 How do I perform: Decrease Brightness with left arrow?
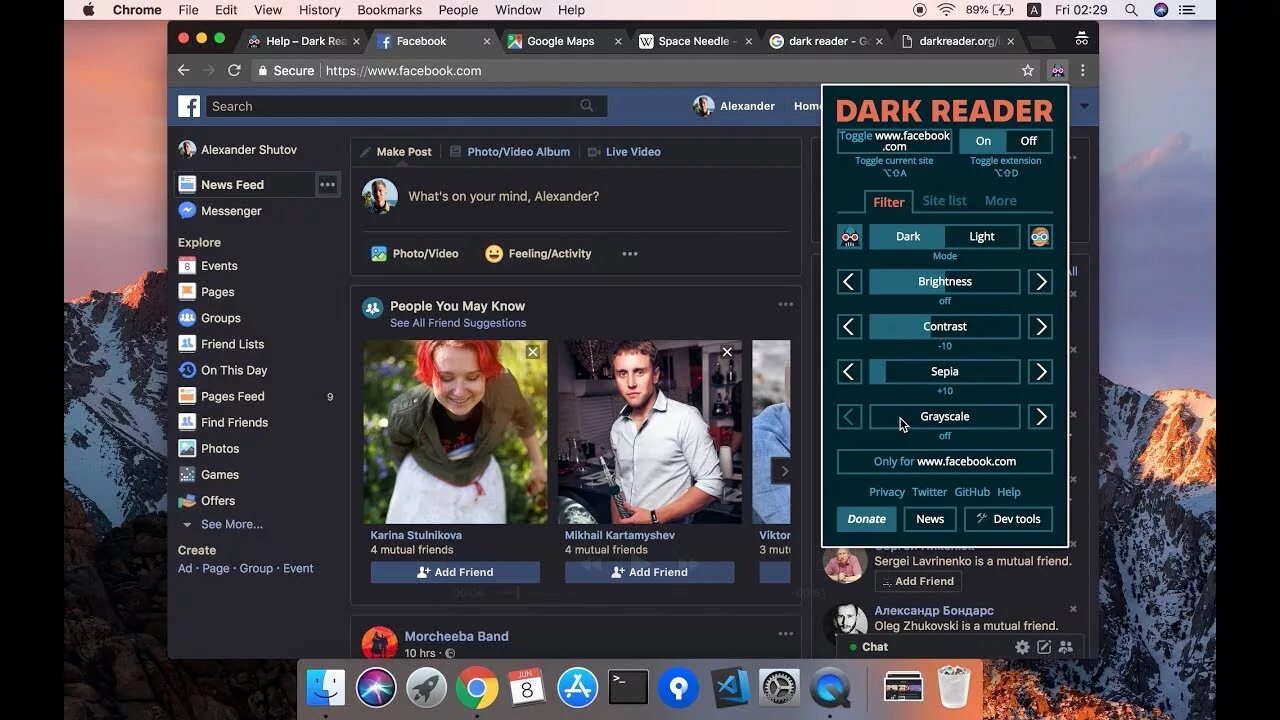(850, 282)
